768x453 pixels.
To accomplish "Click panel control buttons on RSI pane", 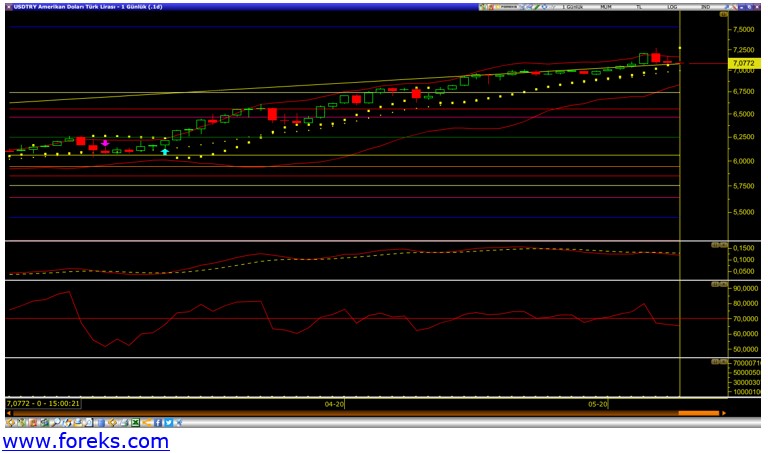I will (x=718, y=285).
